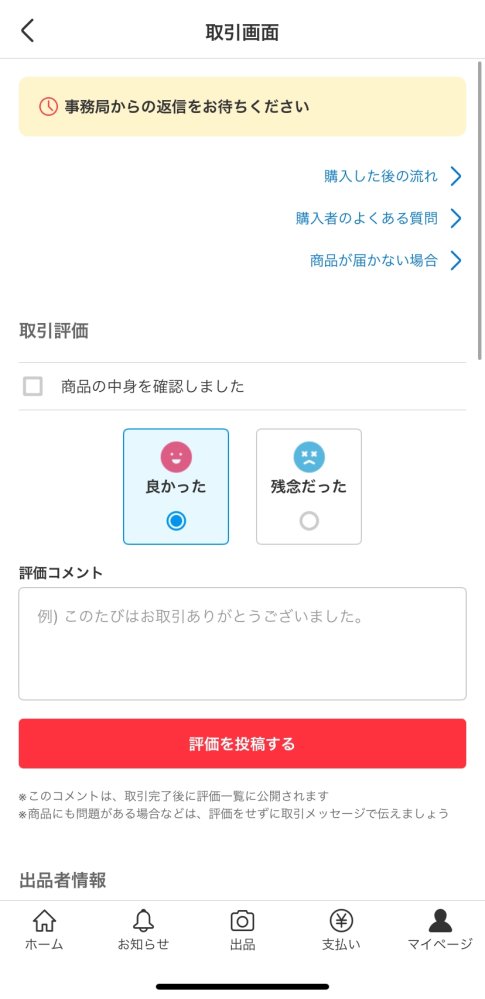The width and height of the screenshot is (485, 999).
Task: Expand the chevron beside 購入者のよくある質問
Action: [455, 219]
